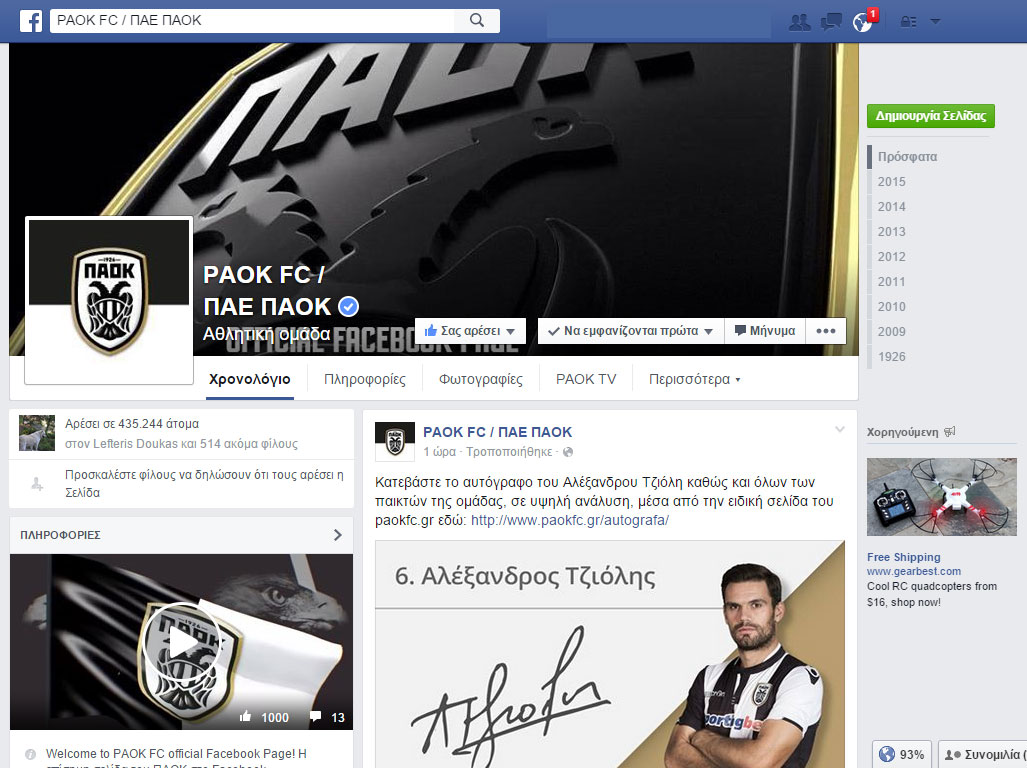1027x768 pixels.
Task: Click the search magnifier button
Action: click(x=477, y=21)
